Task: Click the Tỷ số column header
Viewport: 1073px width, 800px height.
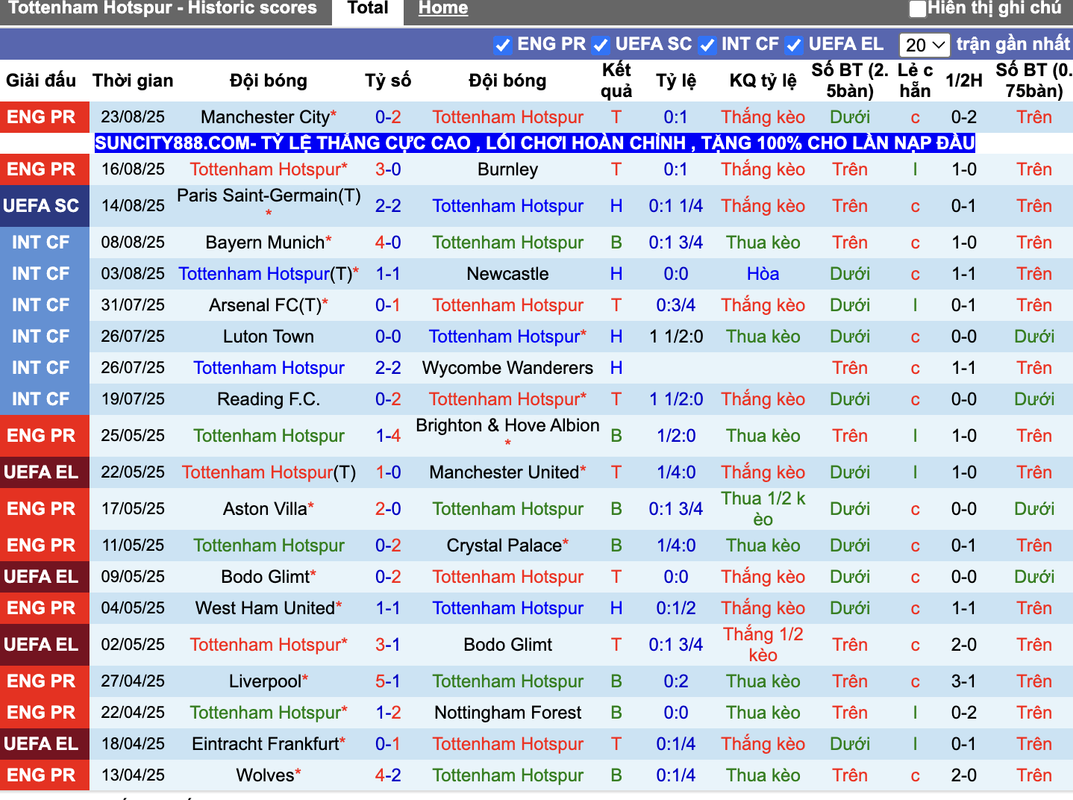Action: (388, 81)
